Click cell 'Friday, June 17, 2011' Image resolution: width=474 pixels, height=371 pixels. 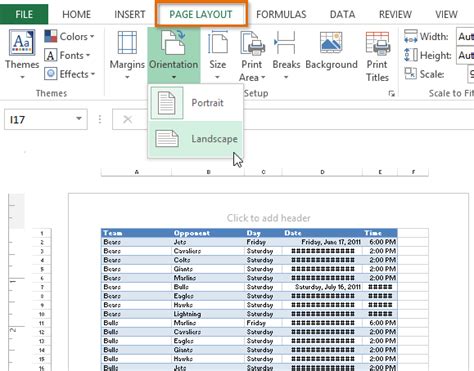tap(322, 242)
